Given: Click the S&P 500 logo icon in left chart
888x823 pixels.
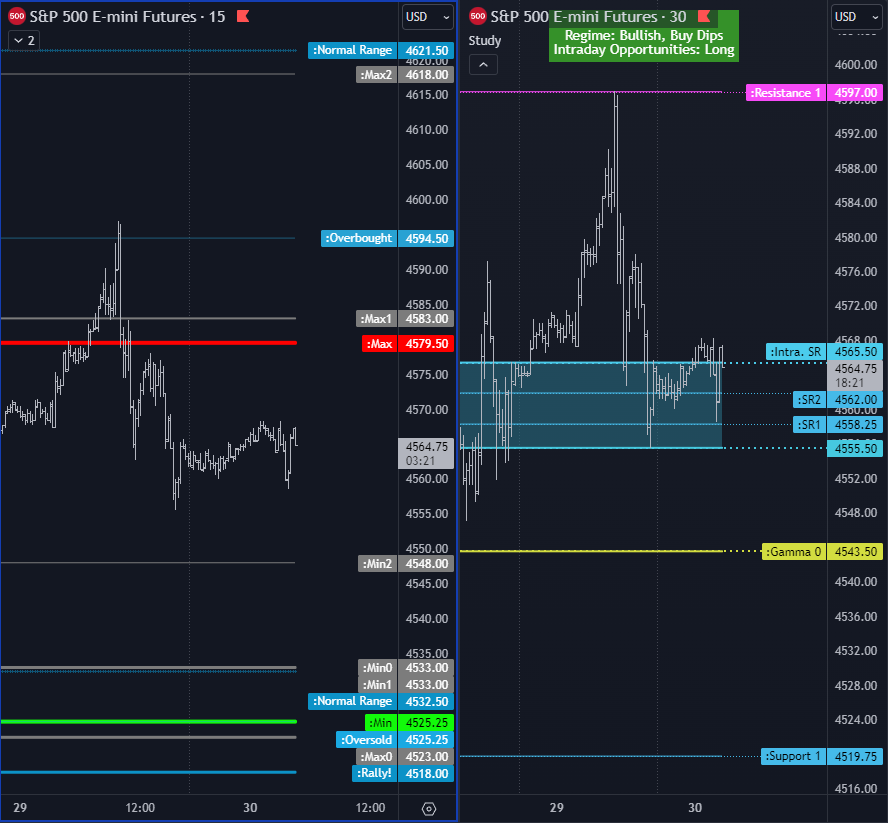Looking at the screenshot, I should click(16, 16).
